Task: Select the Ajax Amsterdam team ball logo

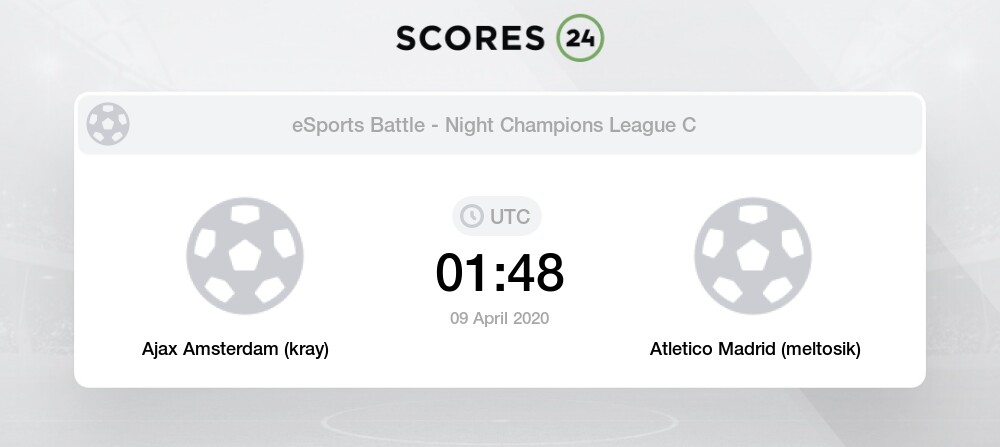Action: [245, 256]
